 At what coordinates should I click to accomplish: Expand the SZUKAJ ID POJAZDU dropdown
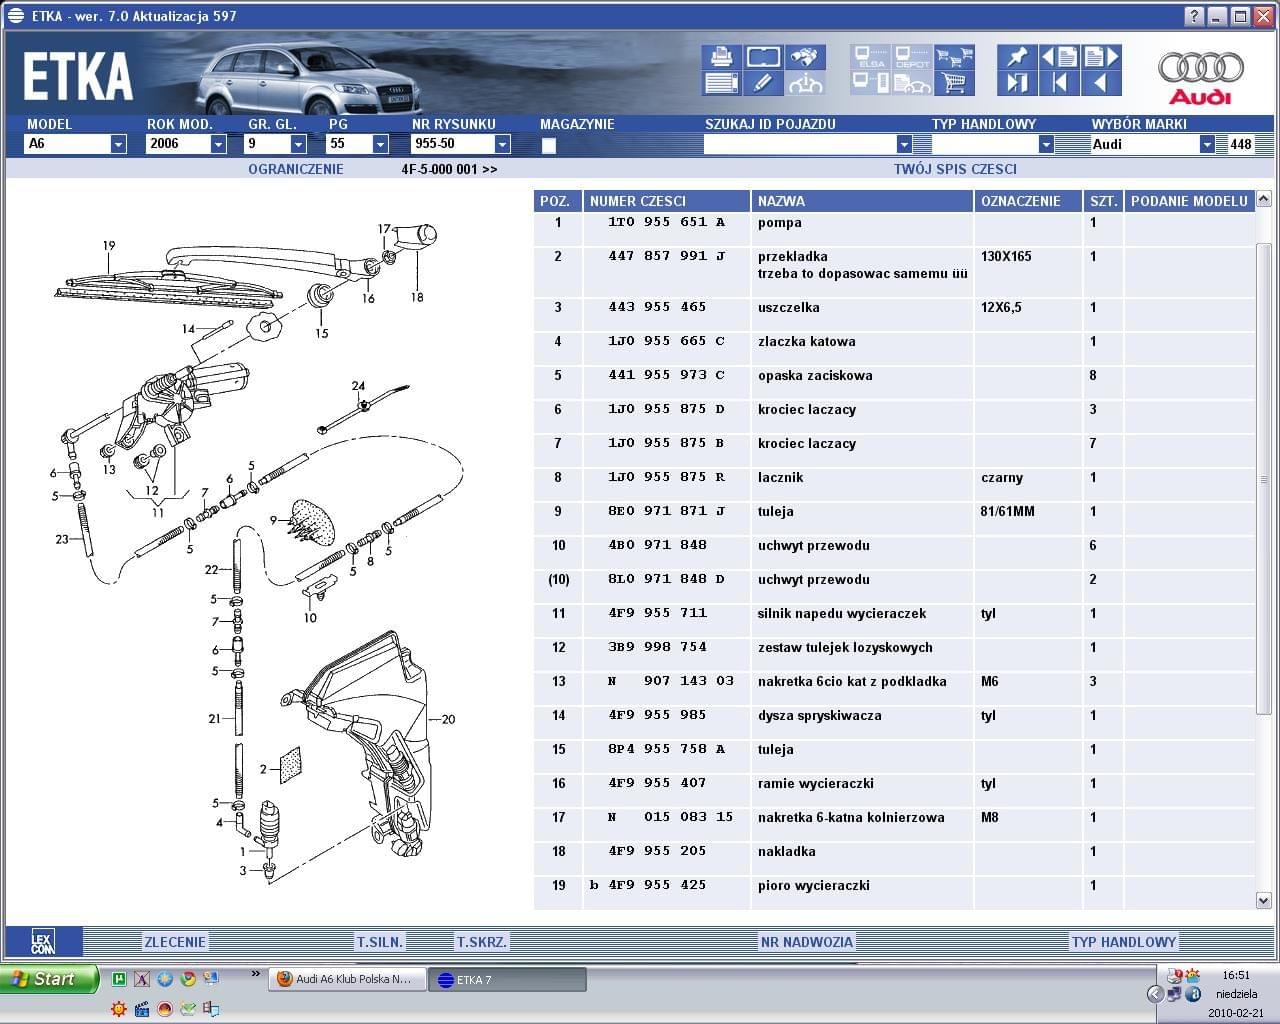[x=904, y=144]
